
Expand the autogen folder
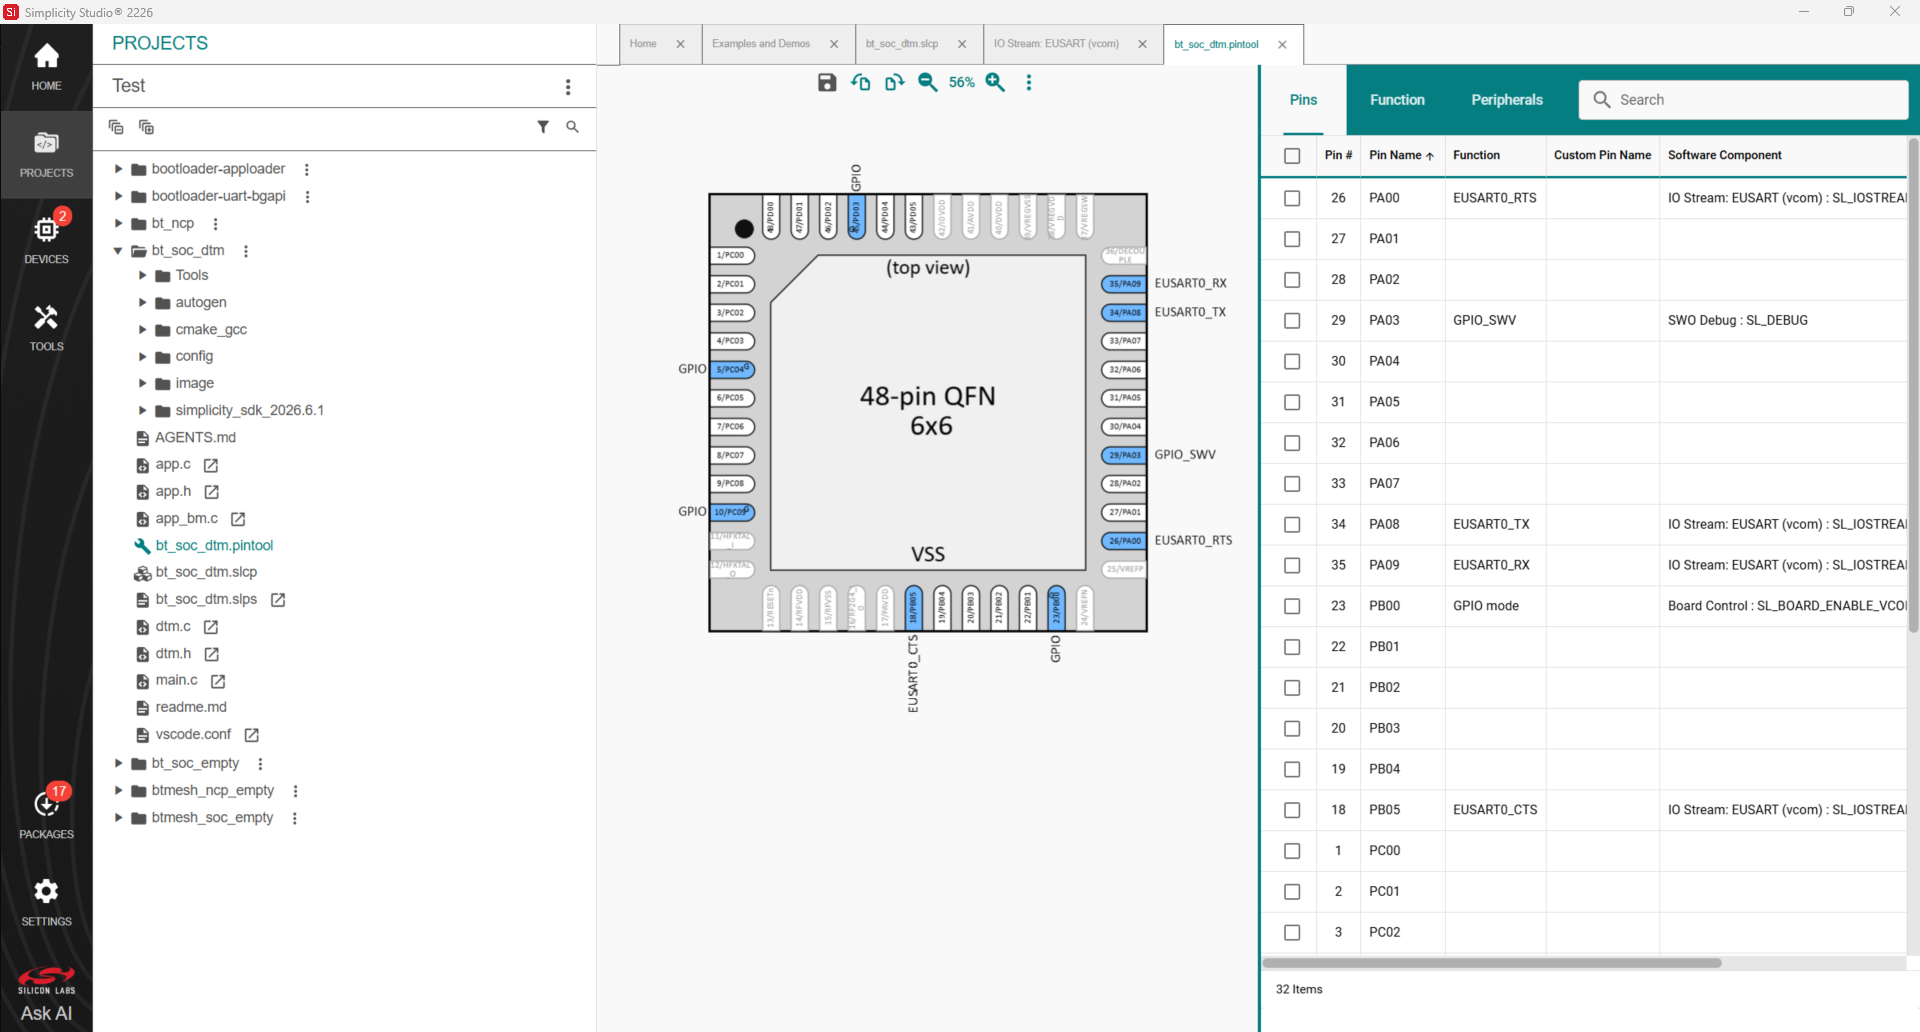pyautogui.click(x=142, y=302)
